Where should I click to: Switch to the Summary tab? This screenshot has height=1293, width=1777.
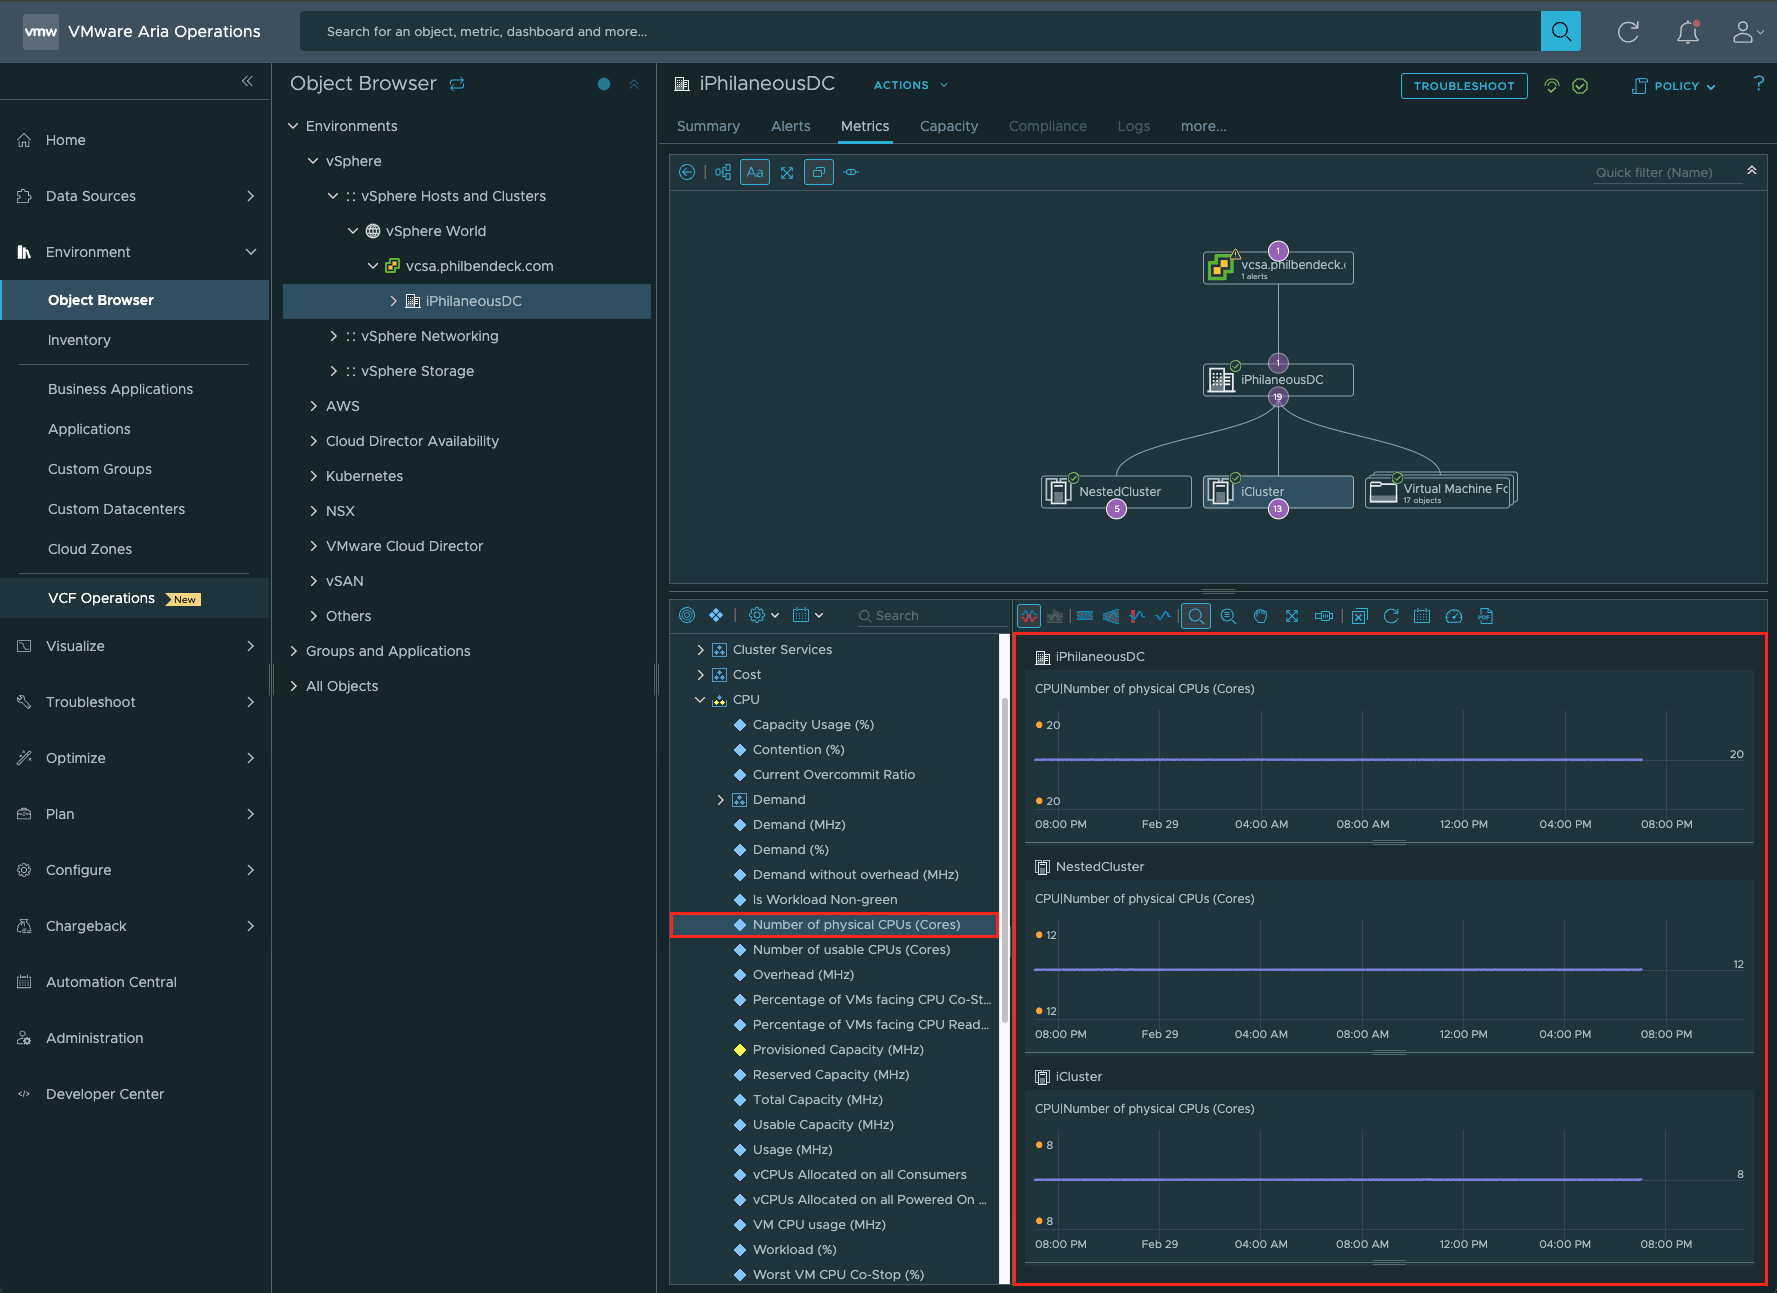click(x=708, y=126)
